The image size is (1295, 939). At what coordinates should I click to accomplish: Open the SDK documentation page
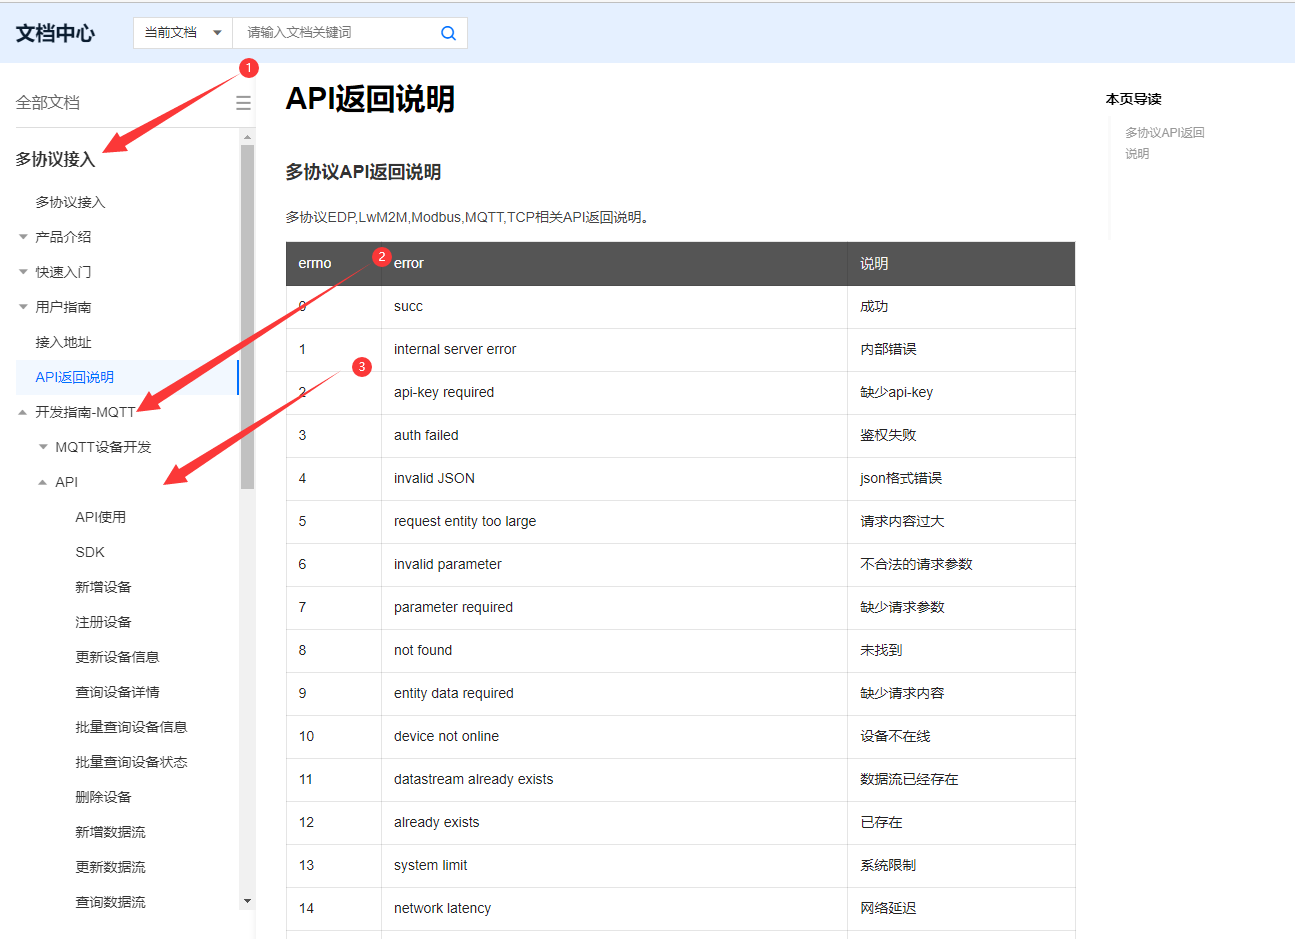87,551
